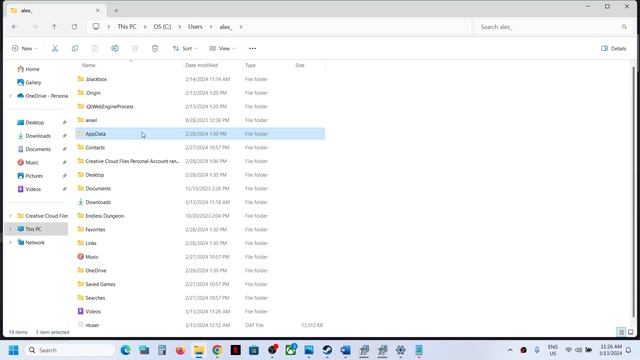640x360 pixels.
Task: Open Microsoft Edge from taskbar
Action: coord(125,350)
